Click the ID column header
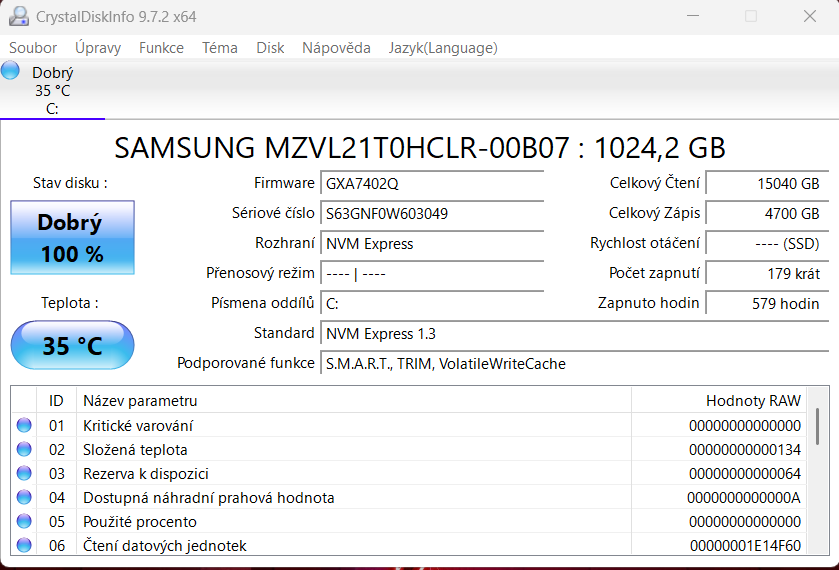Viewport: 839px width, 570px height. pyautogui.click(x=56, y=400)
